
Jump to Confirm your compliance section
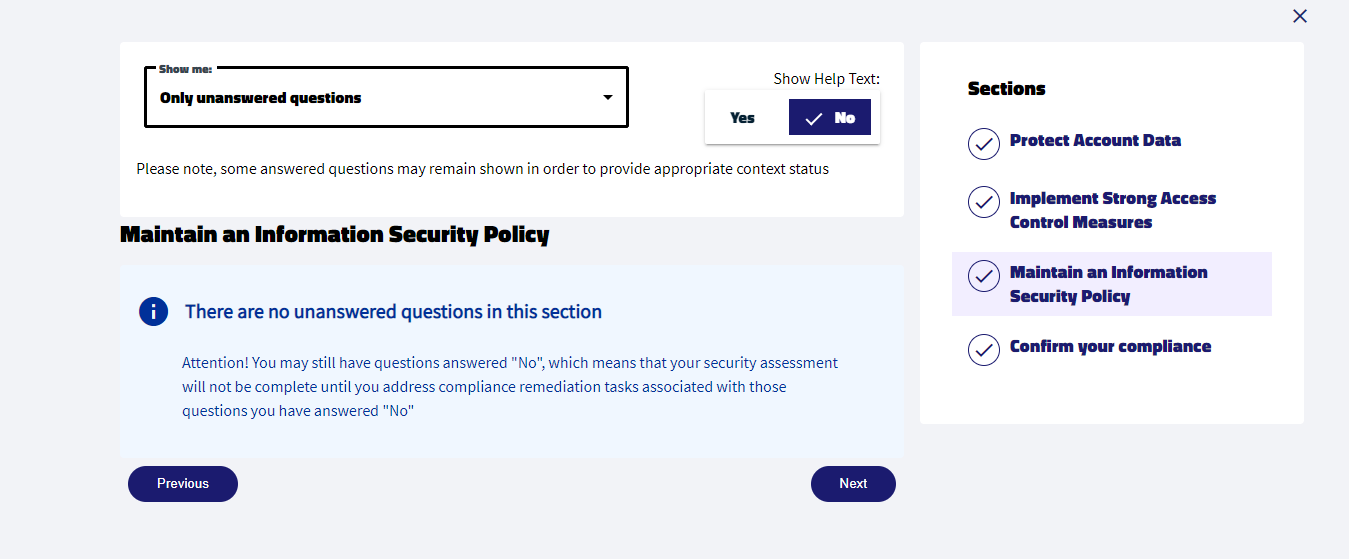point(1110,346)
